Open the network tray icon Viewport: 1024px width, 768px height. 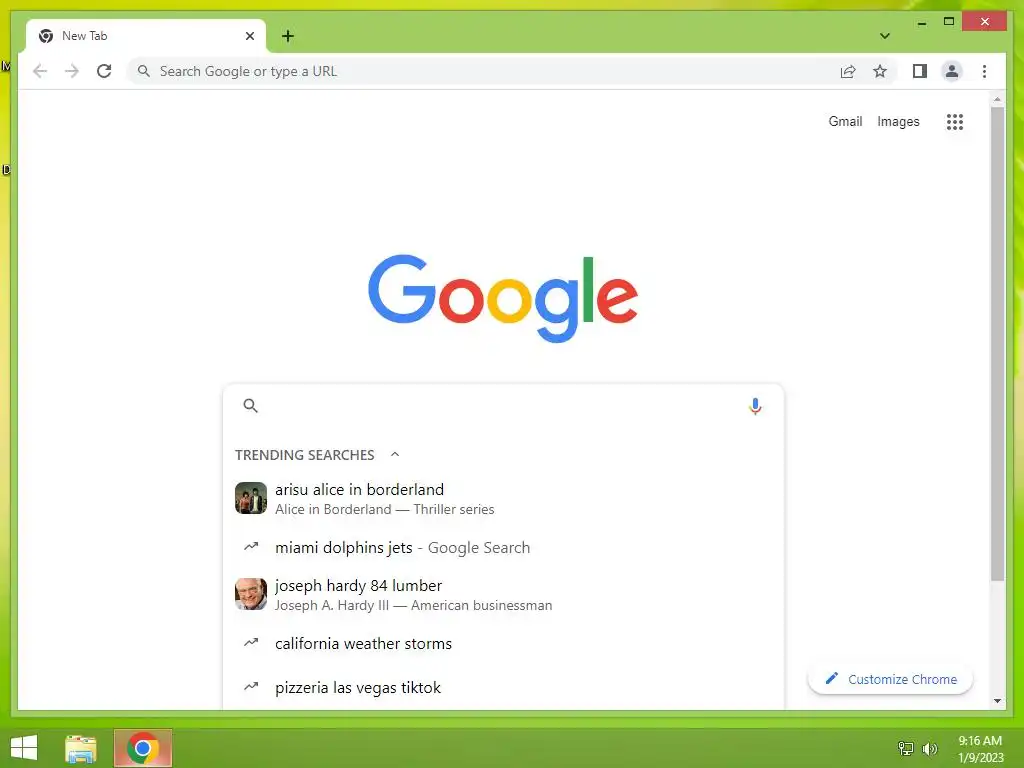click(906, 748)
